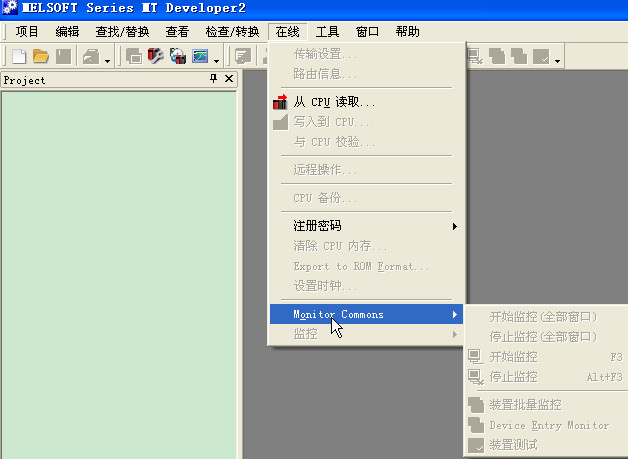Click the greyed Save disk icon

click(63, 57)
